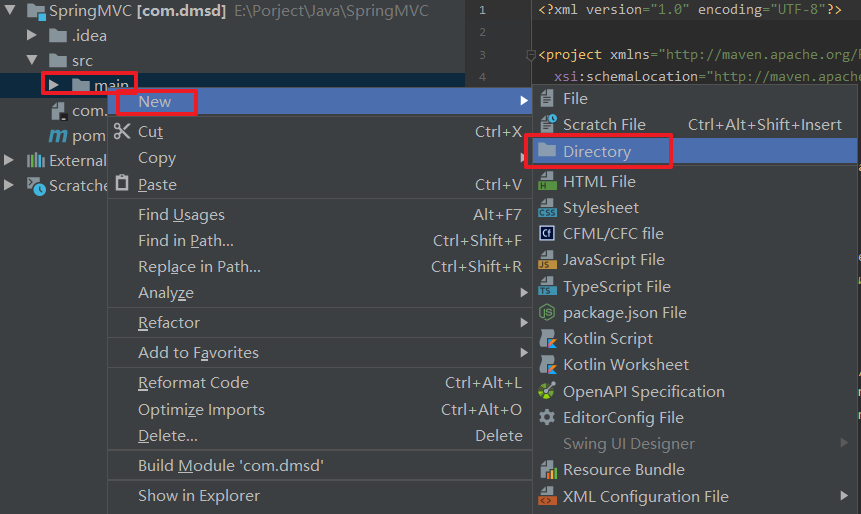
Task: Expand the External Libraries node arrow
Action: [x=9, y=160]
